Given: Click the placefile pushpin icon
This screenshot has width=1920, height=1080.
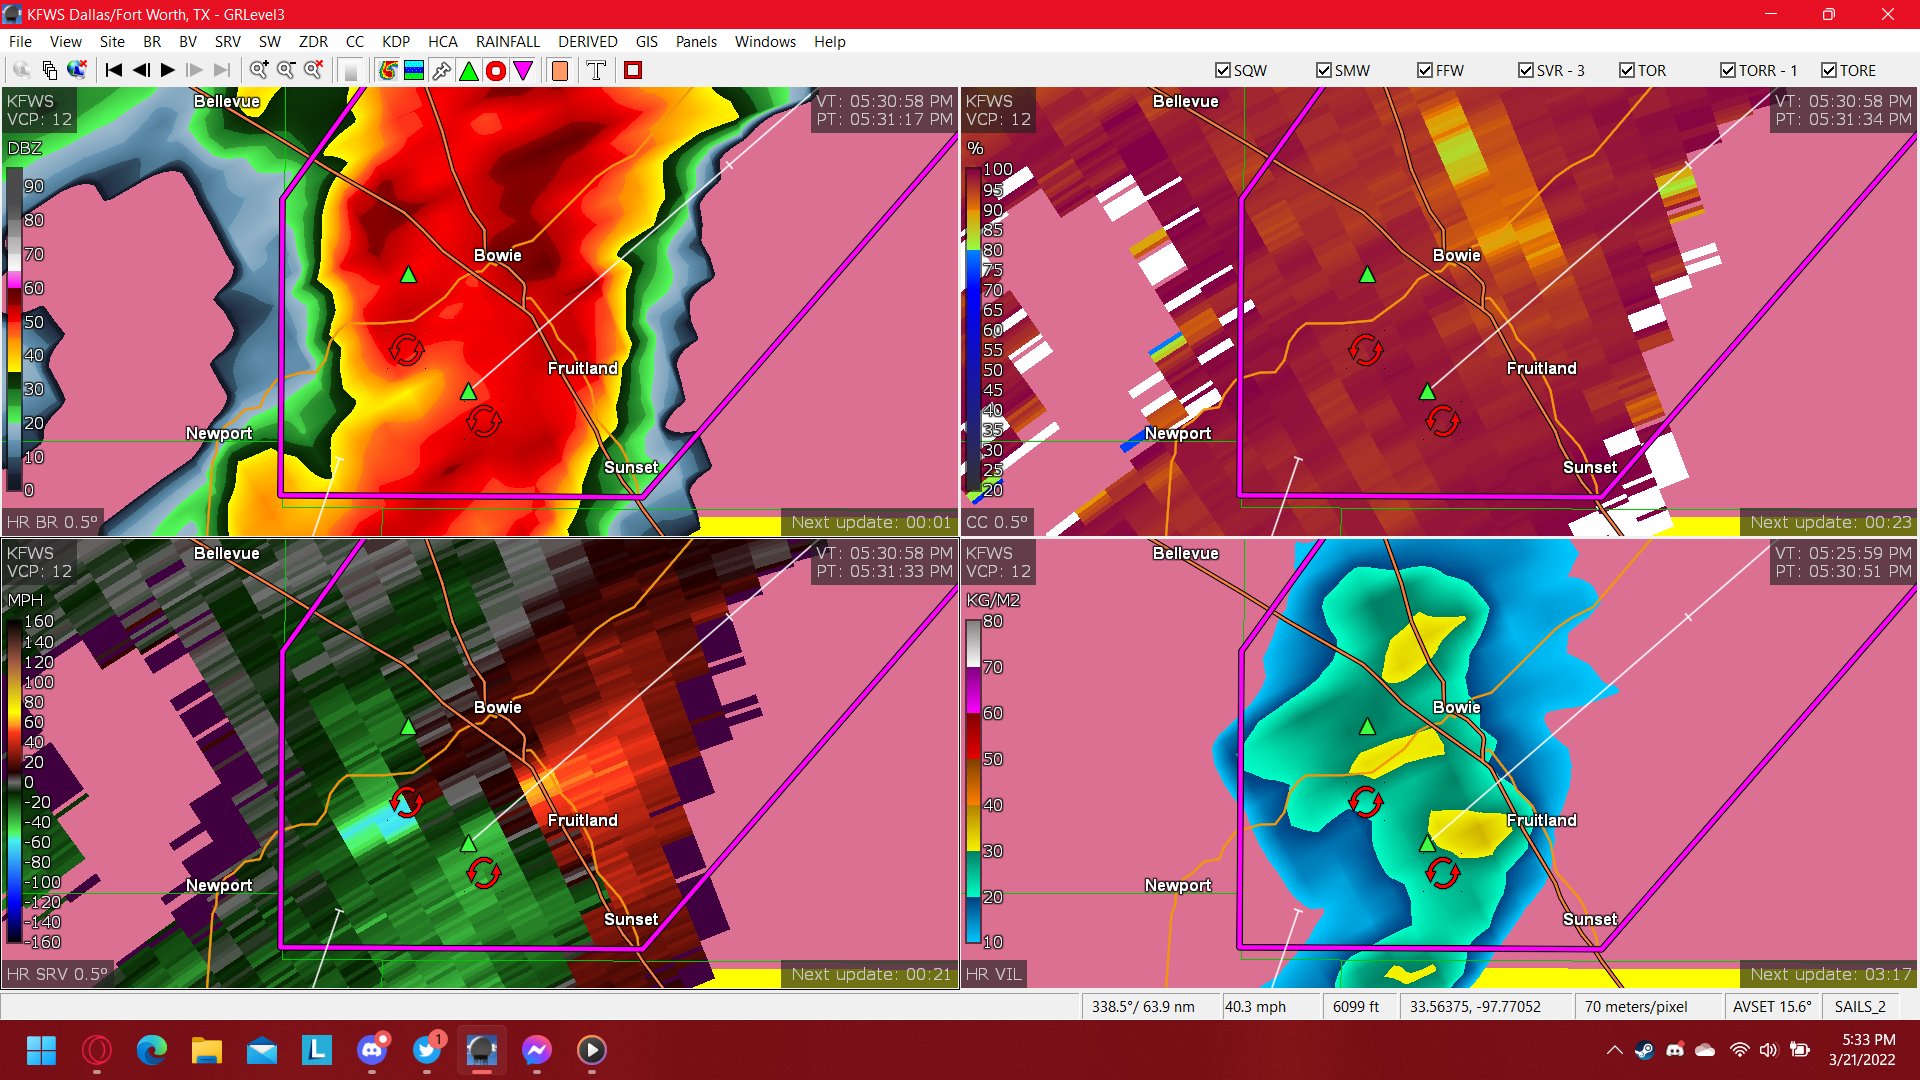Looking at the screenshot, I should pyautogui.click(x=440, y=70).
